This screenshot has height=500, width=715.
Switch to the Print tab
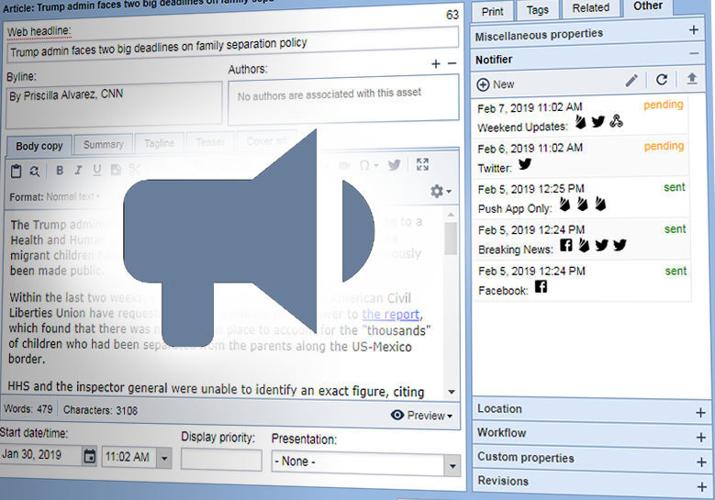click(492, 11)
